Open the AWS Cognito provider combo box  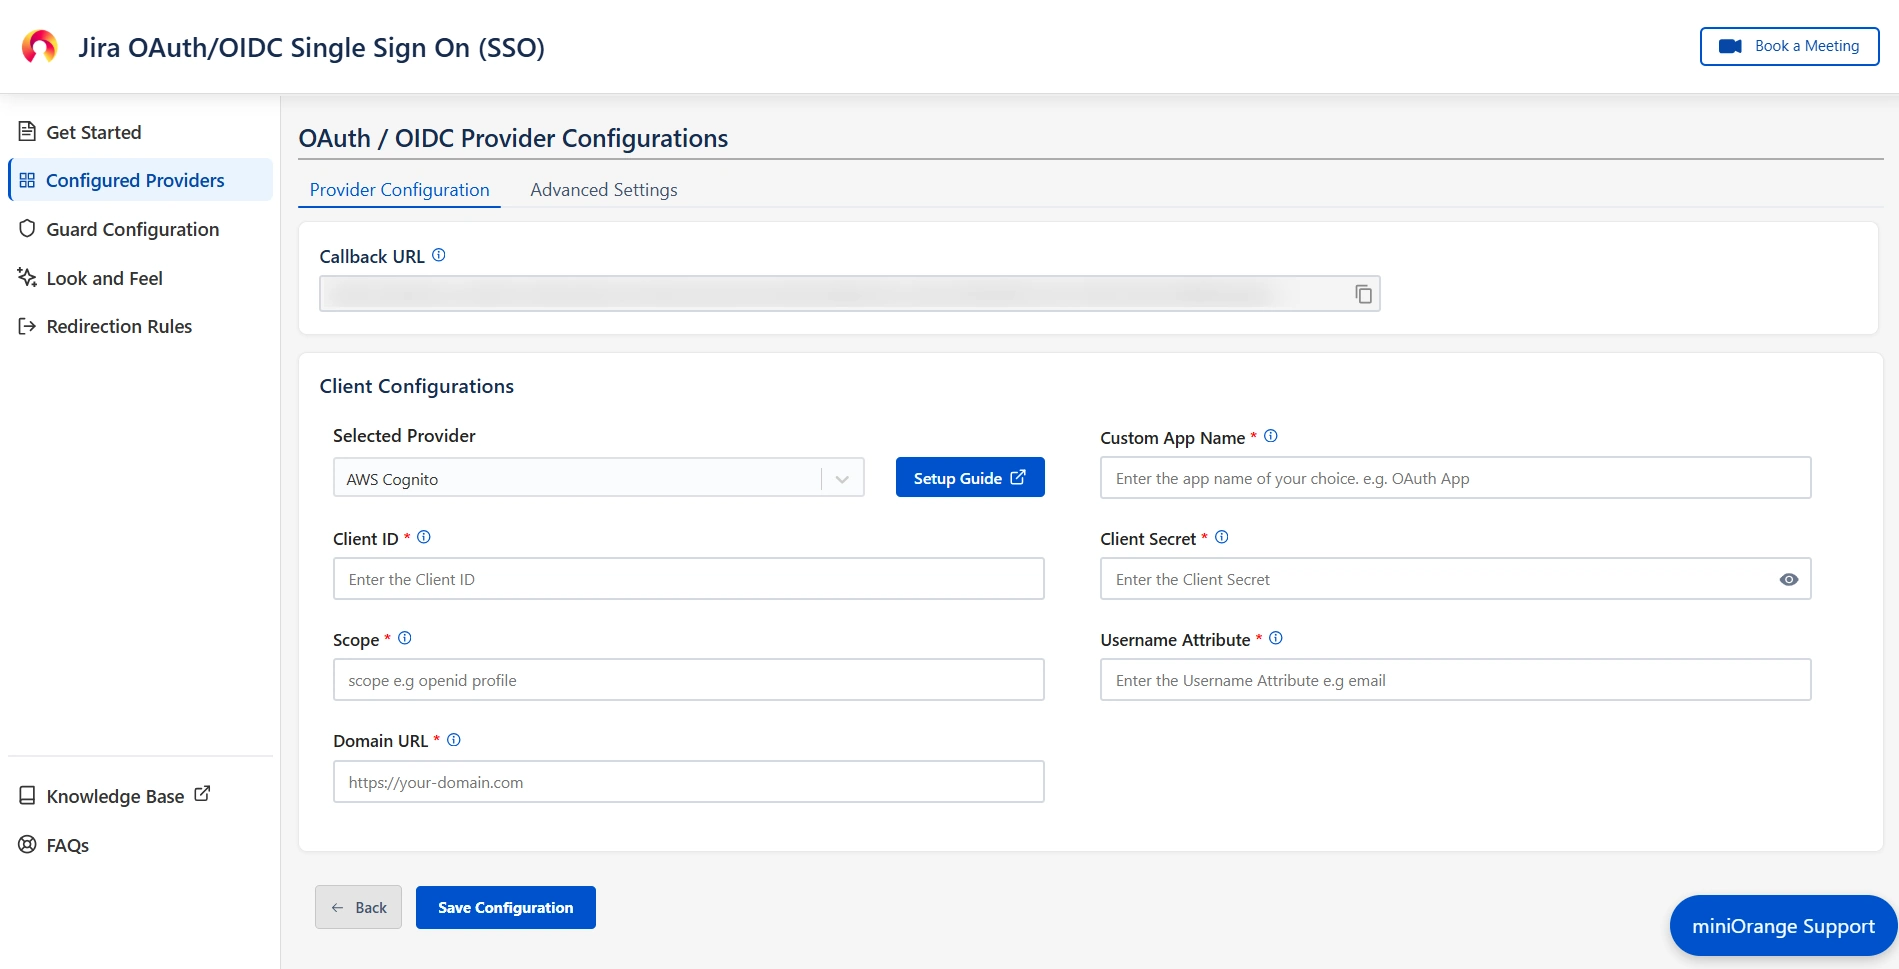pyautogui.click(x=598, y=478)
